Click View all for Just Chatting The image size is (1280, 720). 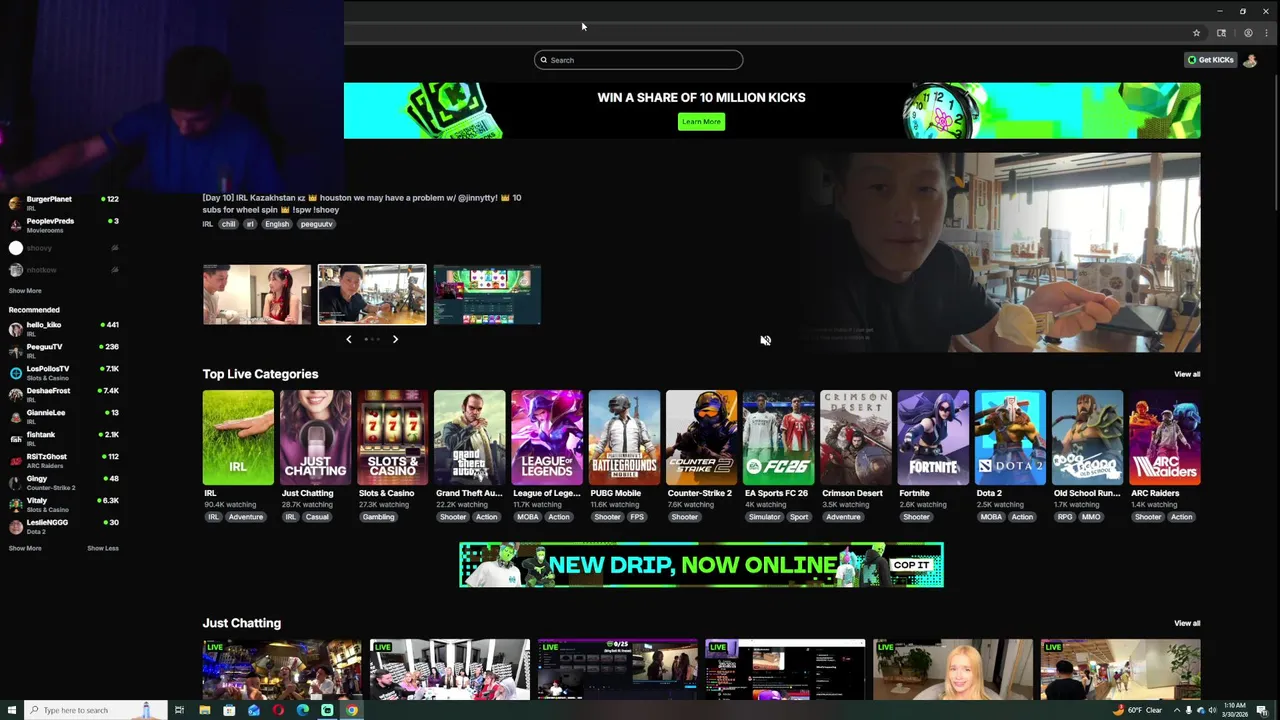(x=1187, y=623)
